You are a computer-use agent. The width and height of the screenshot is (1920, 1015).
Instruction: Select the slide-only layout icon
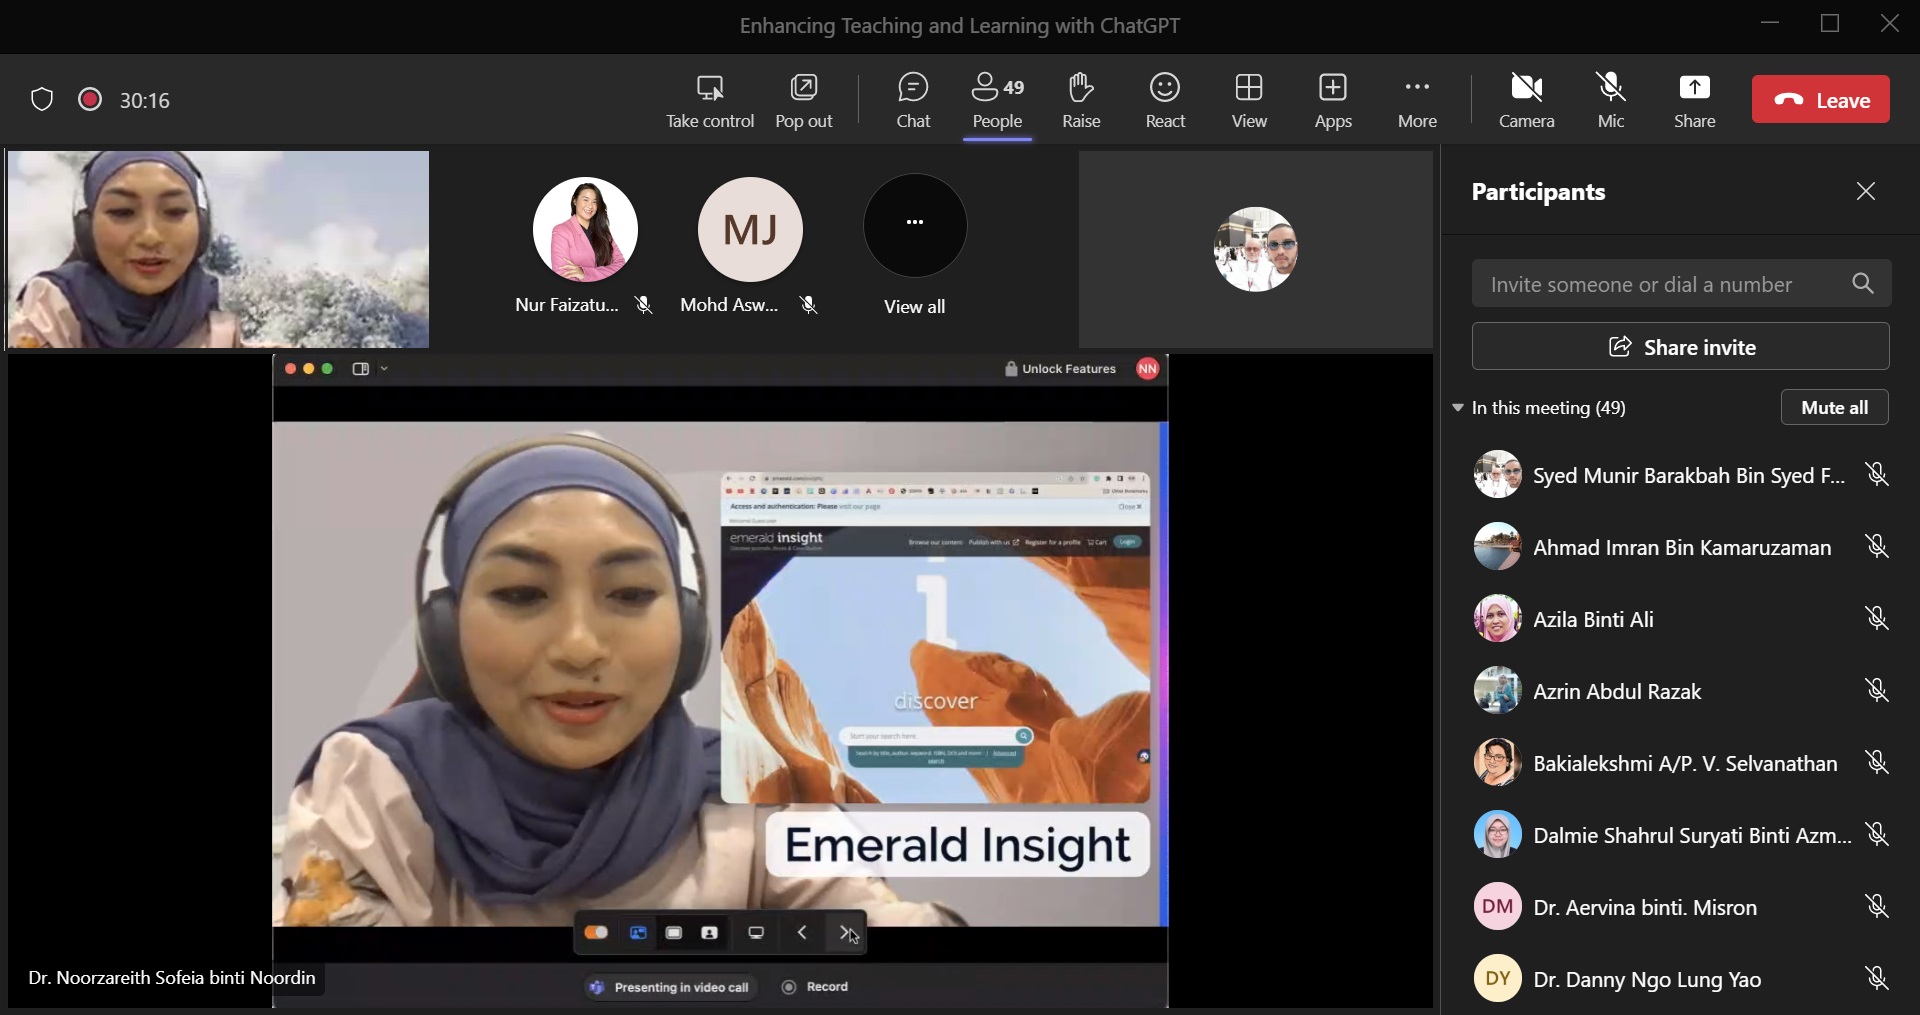point(674,933)
